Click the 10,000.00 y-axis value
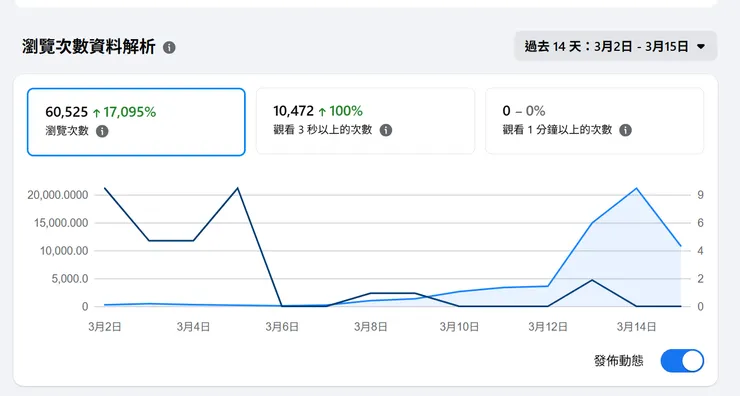 point(64,251)
